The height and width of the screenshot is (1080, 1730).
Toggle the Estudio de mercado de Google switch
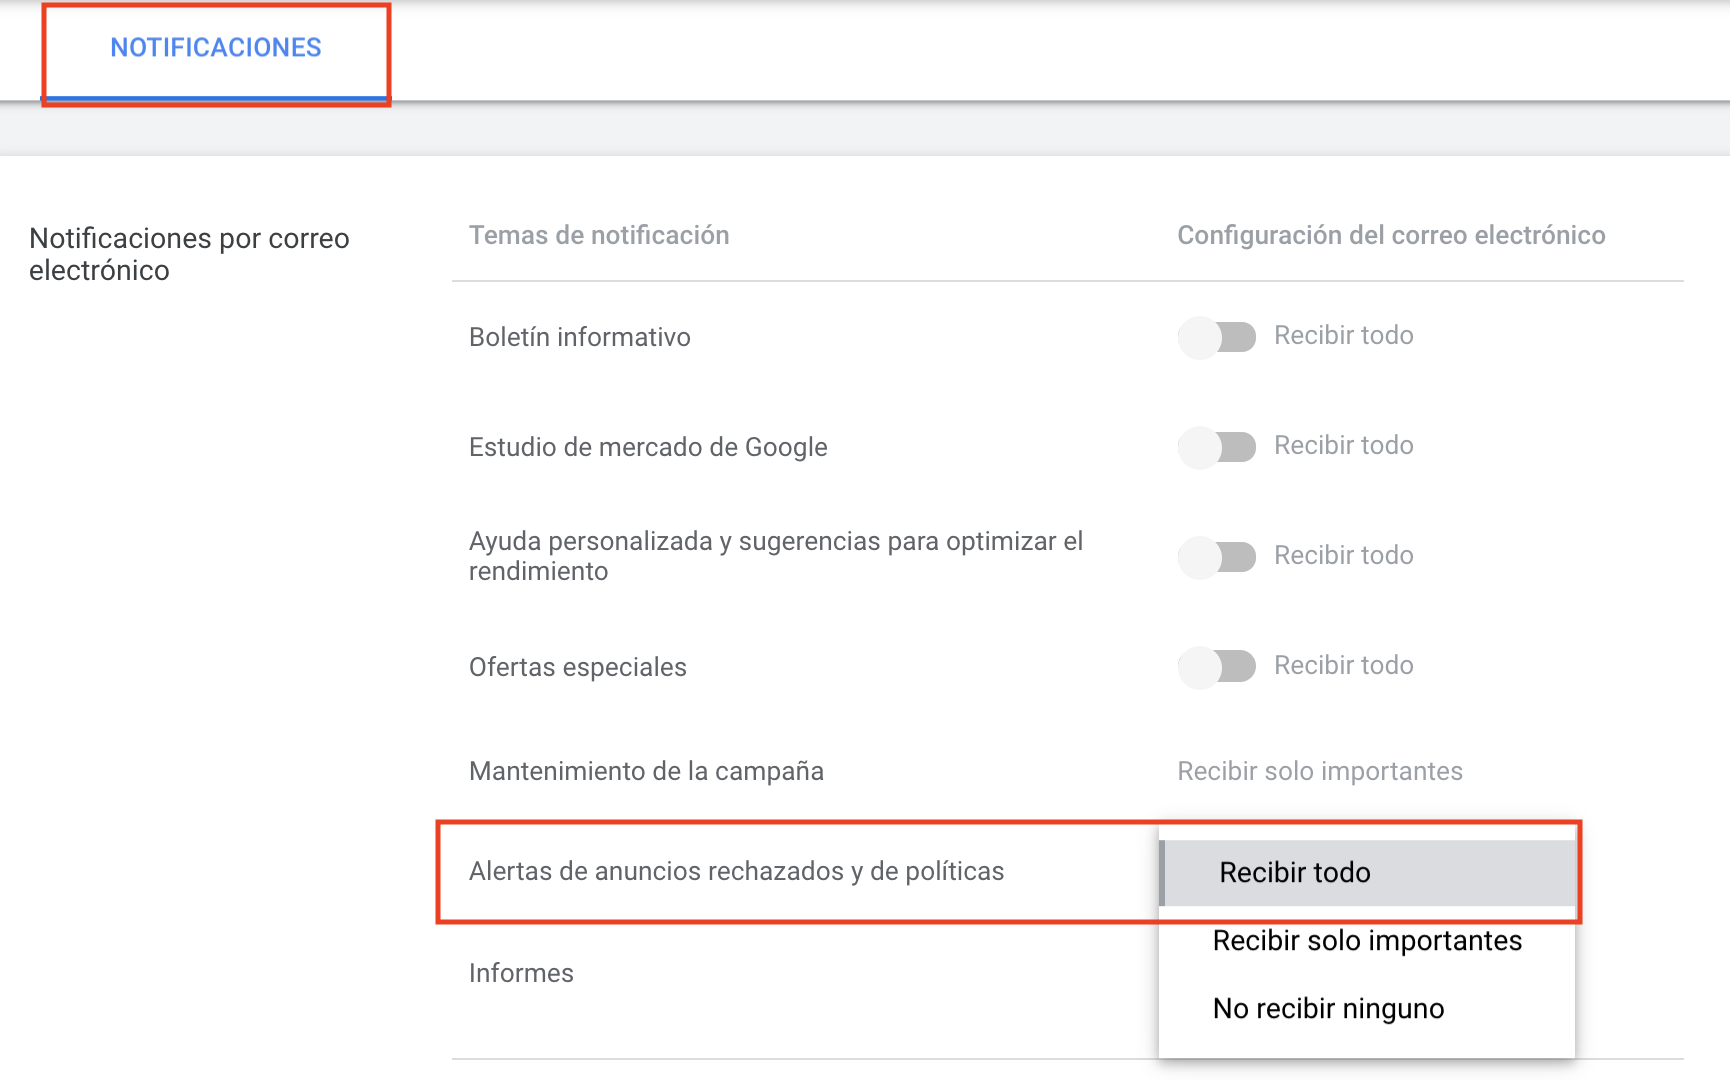(x=1217, y=447)
